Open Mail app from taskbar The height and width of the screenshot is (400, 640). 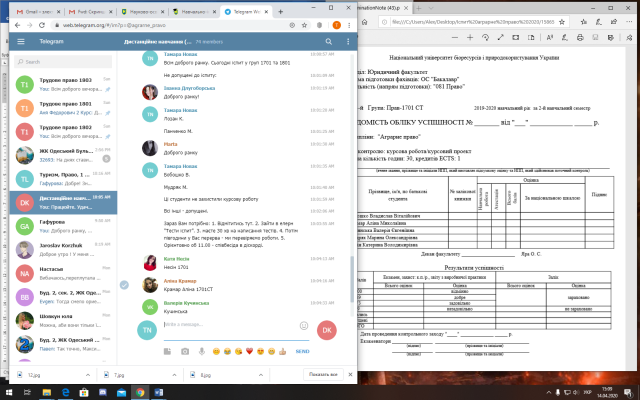[x=121, y=393]
